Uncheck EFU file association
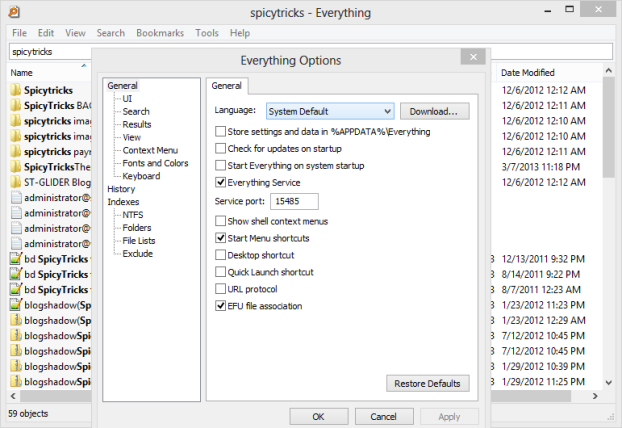The height and width of the screenshot is (428, 622). tap(220, 306)
